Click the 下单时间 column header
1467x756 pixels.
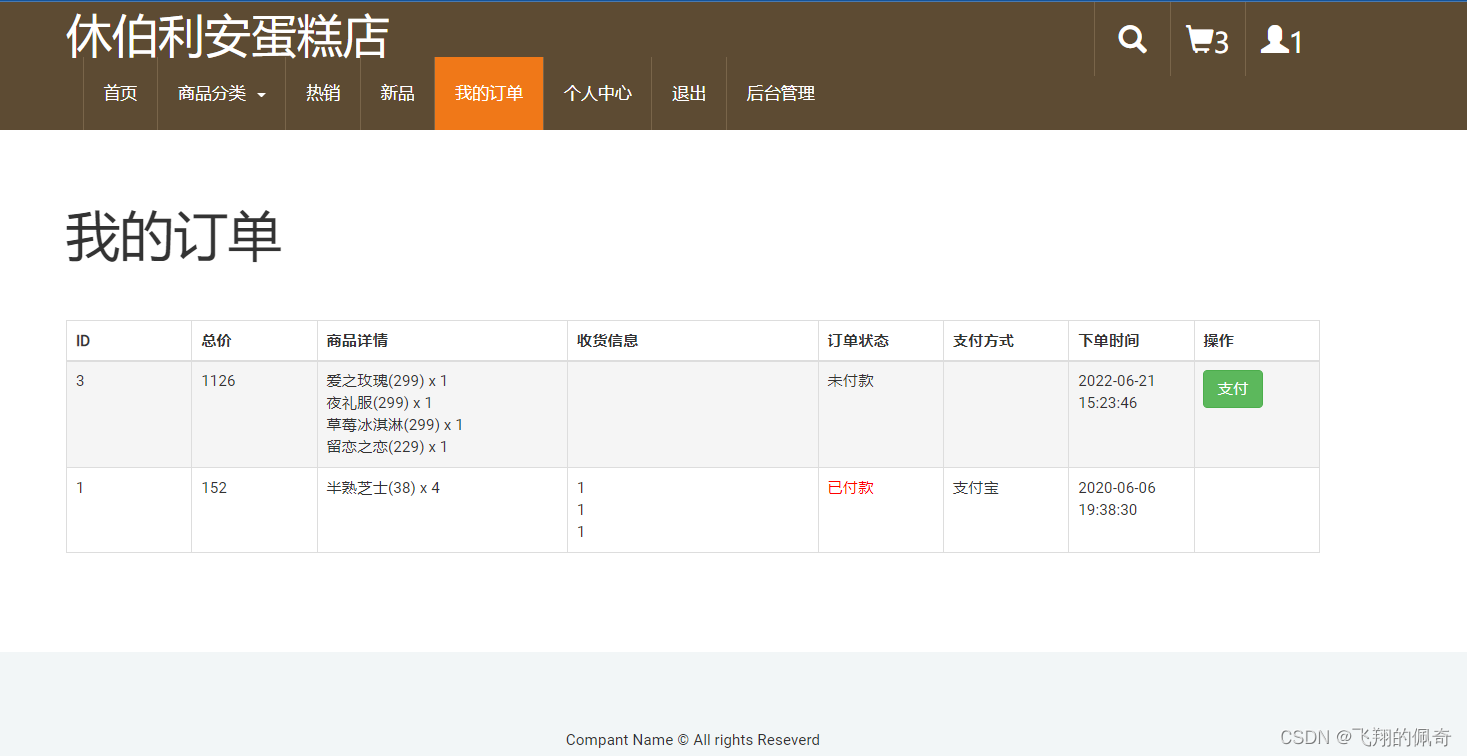(1108, 341)
